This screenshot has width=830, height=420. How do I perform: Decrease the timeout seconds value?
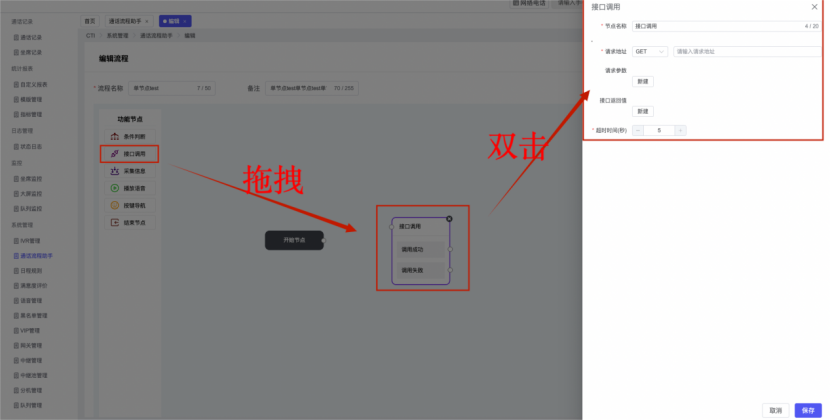click(x=638, y=130)
